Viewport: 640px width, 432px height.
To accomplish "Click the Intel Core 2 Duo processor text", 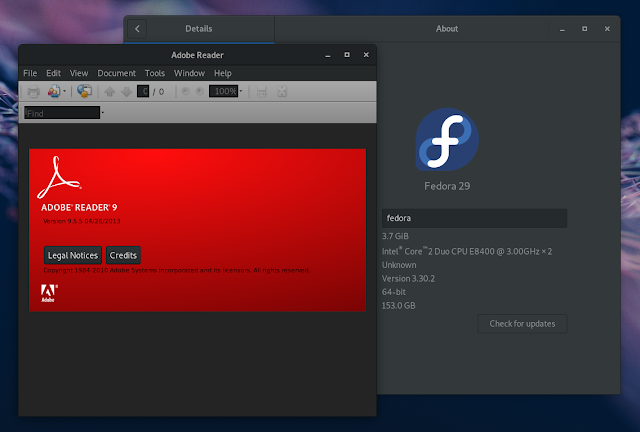I will tap(467, 251).
